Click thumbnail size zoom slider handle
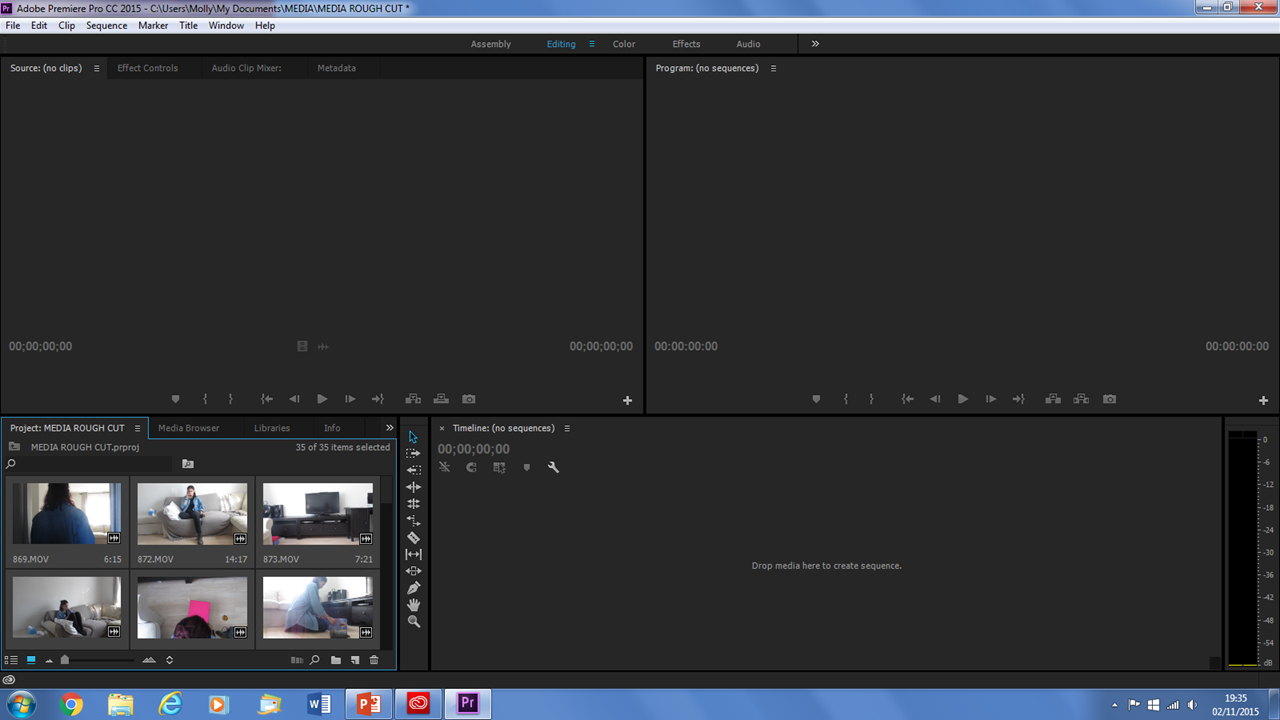The height and width of the screenshot is (720, 1280). (x=65, y=660)
